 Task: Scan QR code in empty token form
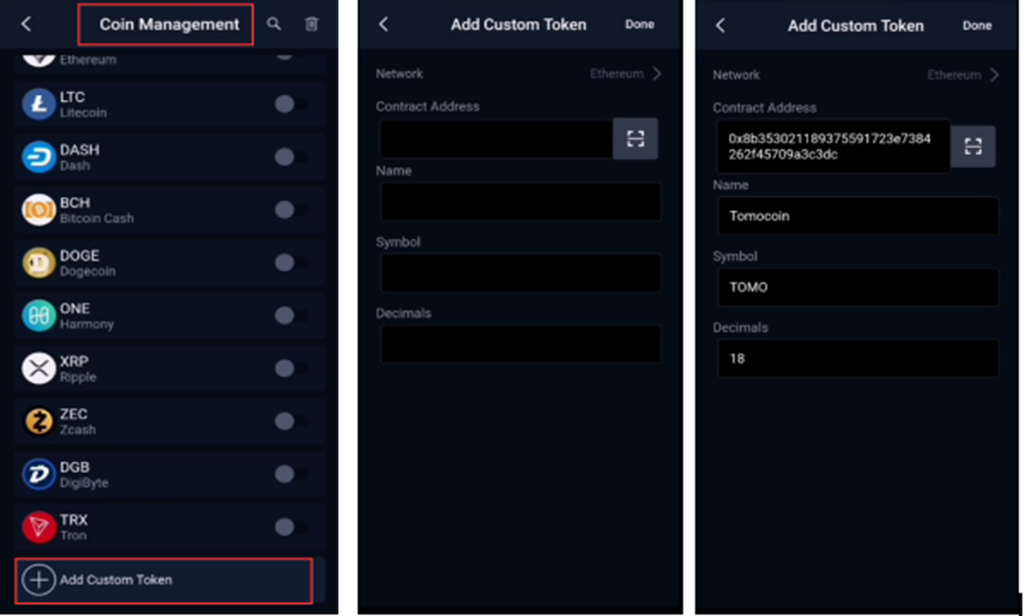635,138
